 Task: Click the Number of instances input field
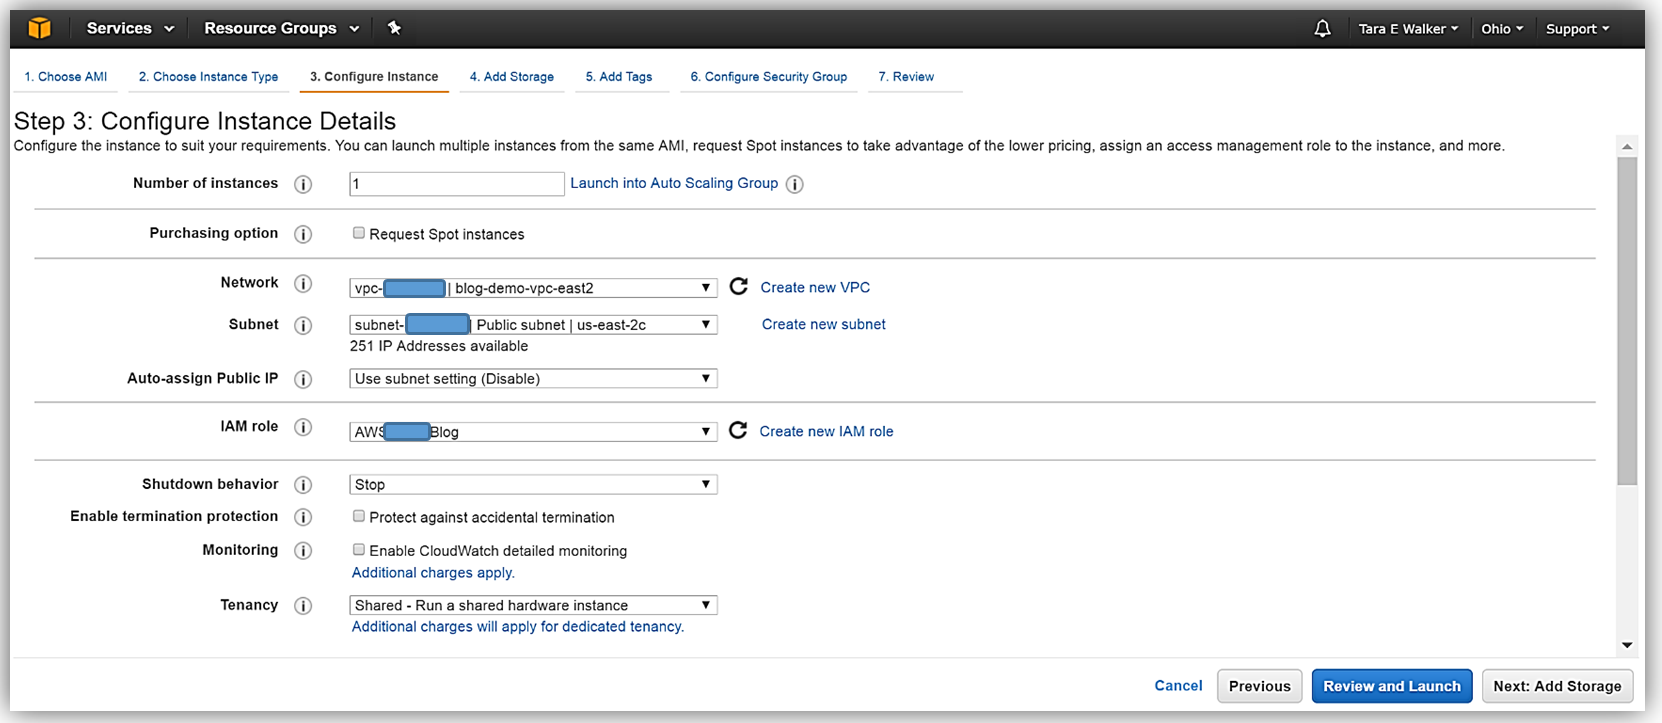pyautogui.click(x=456, y=184)
